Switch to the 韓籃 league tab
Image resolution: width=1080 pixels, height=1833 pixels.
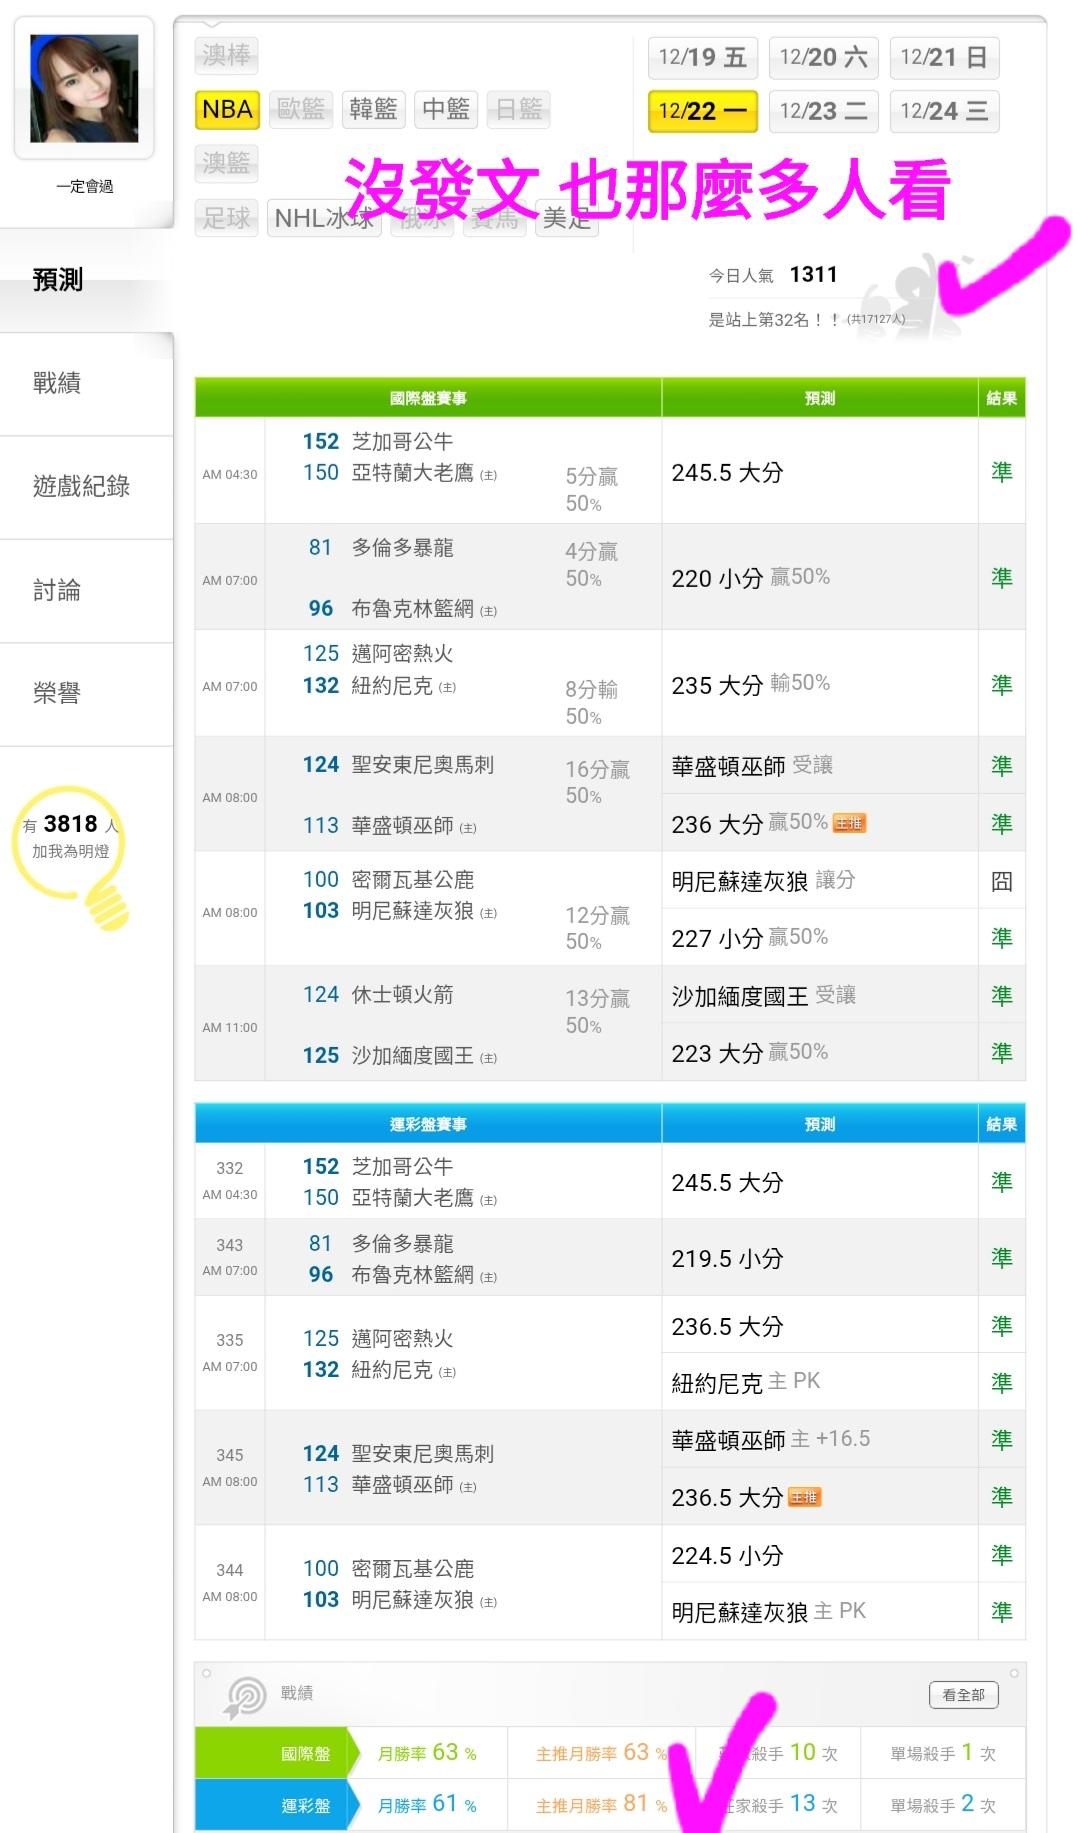(x=373, y=109)
